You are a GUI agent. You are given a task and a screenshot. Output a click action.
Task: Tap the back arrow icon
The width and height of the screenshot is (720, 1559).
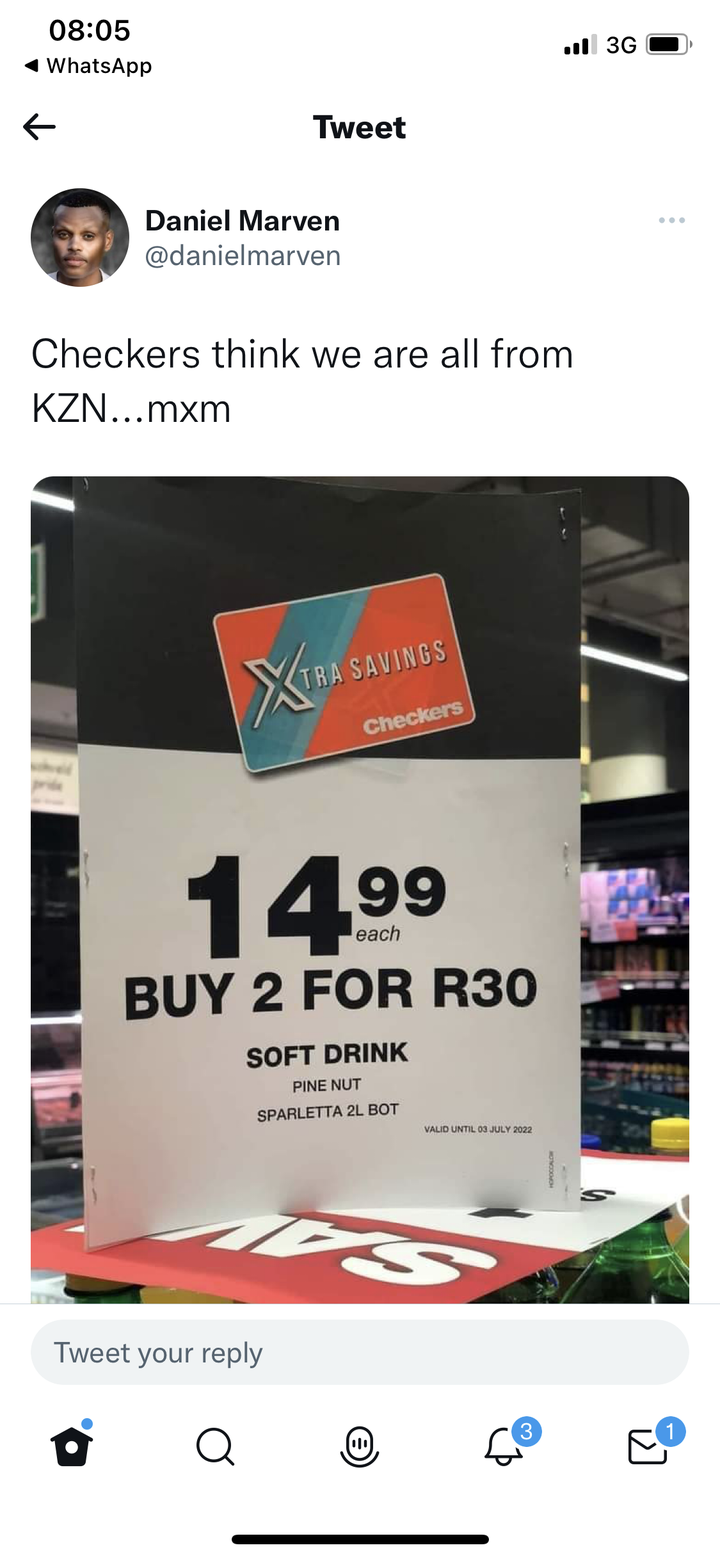pos(39,127)
